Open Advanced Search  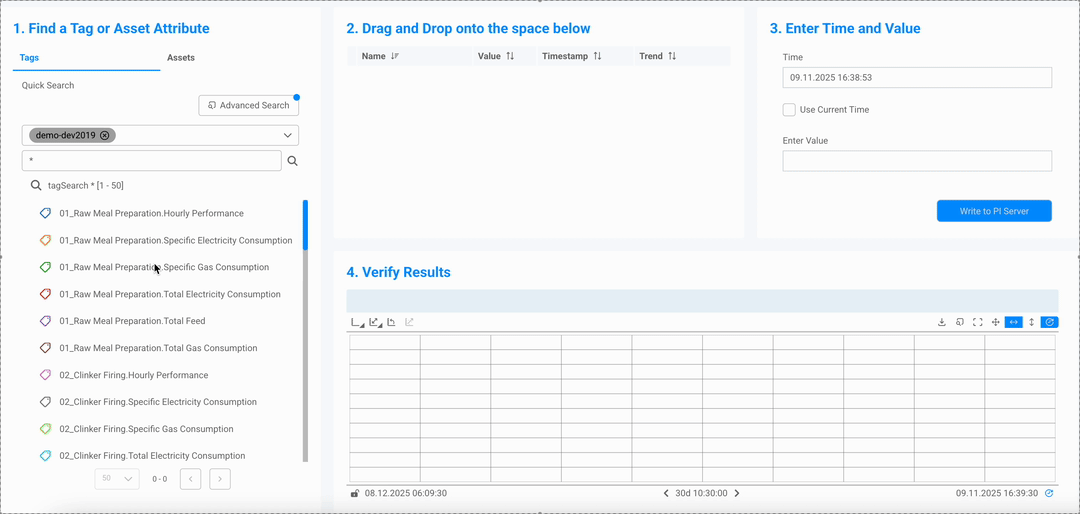(248, 105)
